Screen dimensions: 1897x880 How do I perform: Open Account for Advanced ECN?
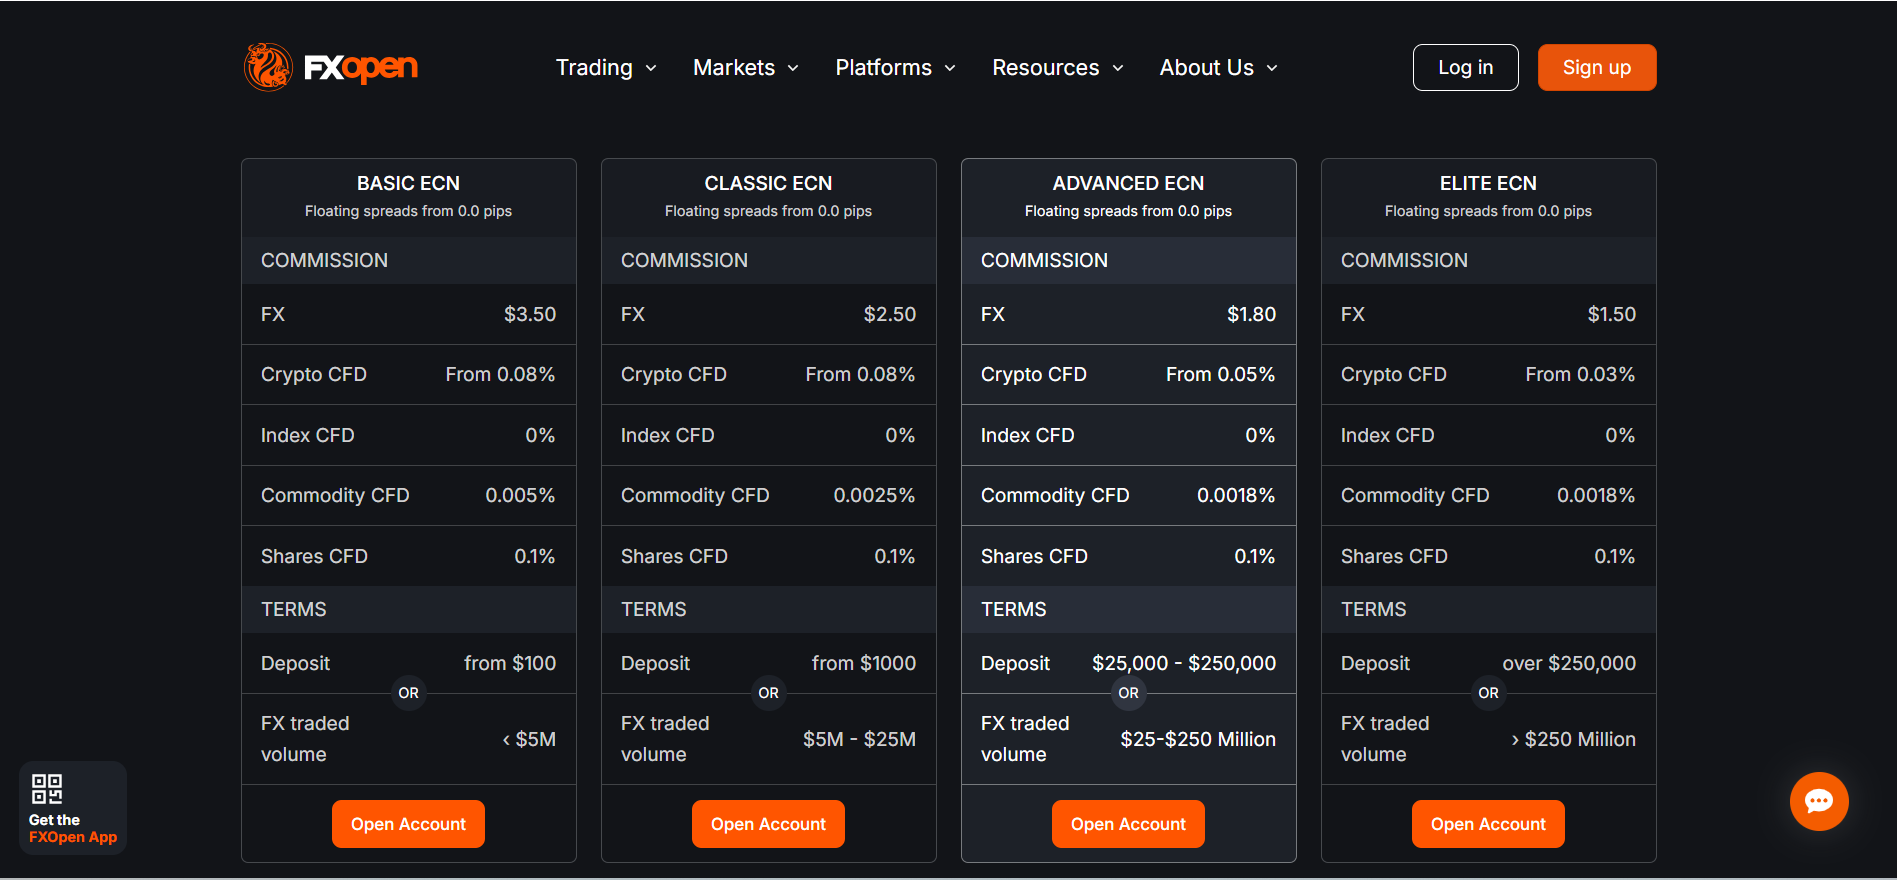(1128, 824)
